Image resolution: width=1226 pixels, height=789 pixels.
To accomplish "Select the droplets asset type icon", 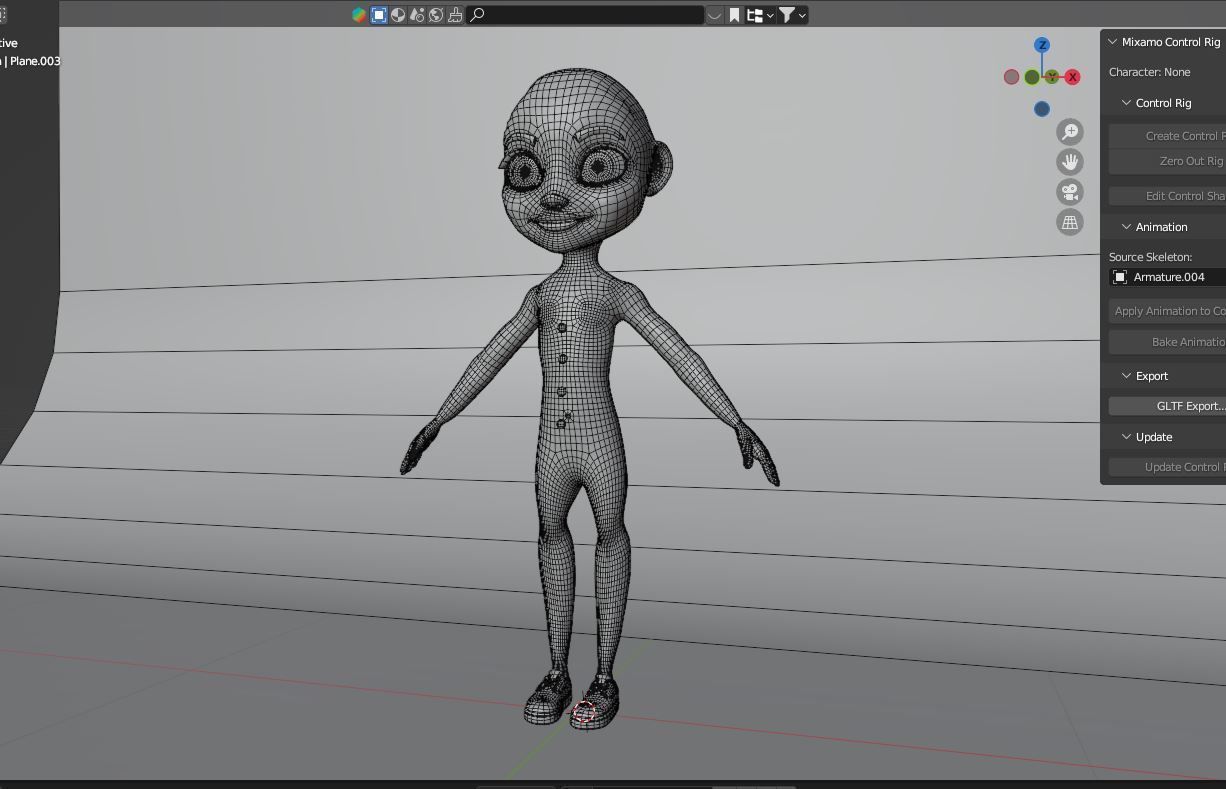I will pyautogui.click(x=417, y=15).
